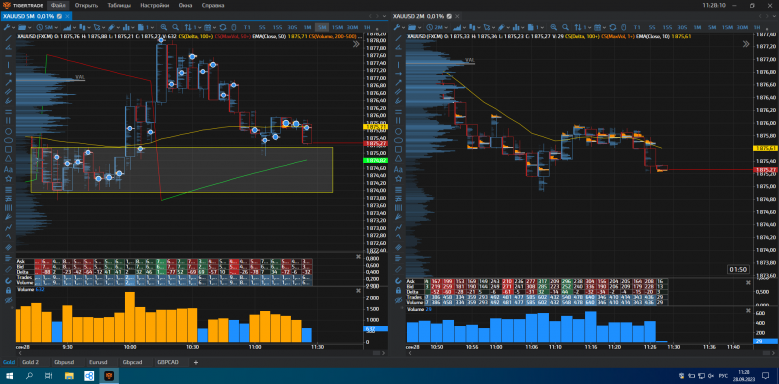The width and height of the screenshot is (779, 384).
Task: Click Tiger.Trade icon in Windows taskbar
Action: pyautogui.click(x=109, y=376)
